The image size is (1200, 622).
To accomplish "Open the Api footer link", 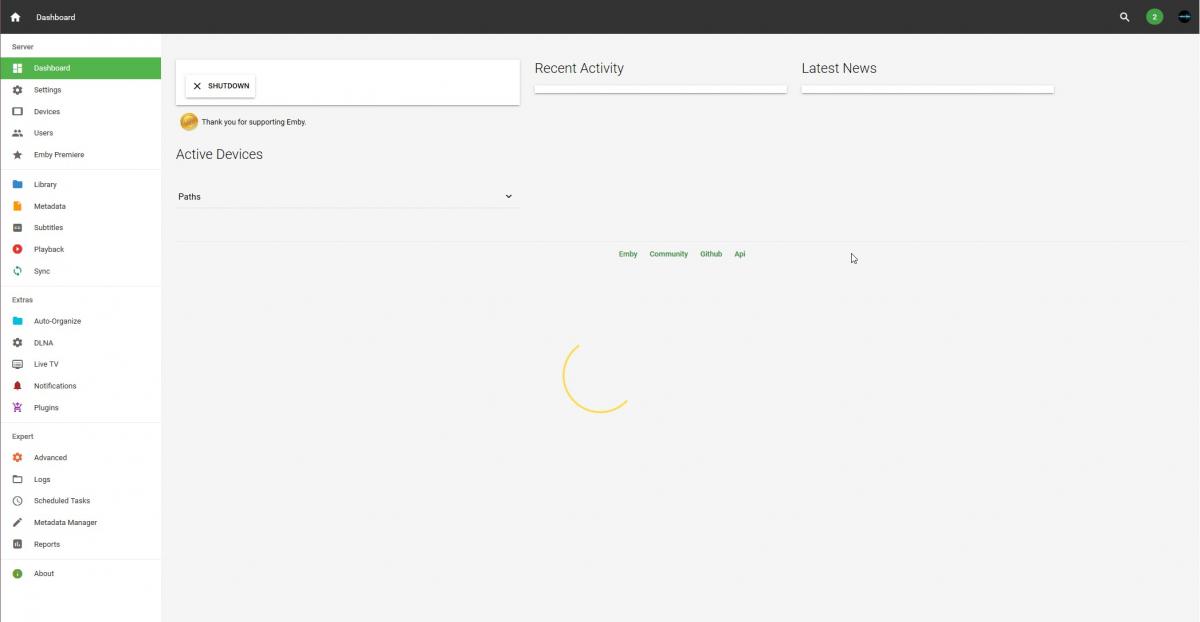I will 740,254.
